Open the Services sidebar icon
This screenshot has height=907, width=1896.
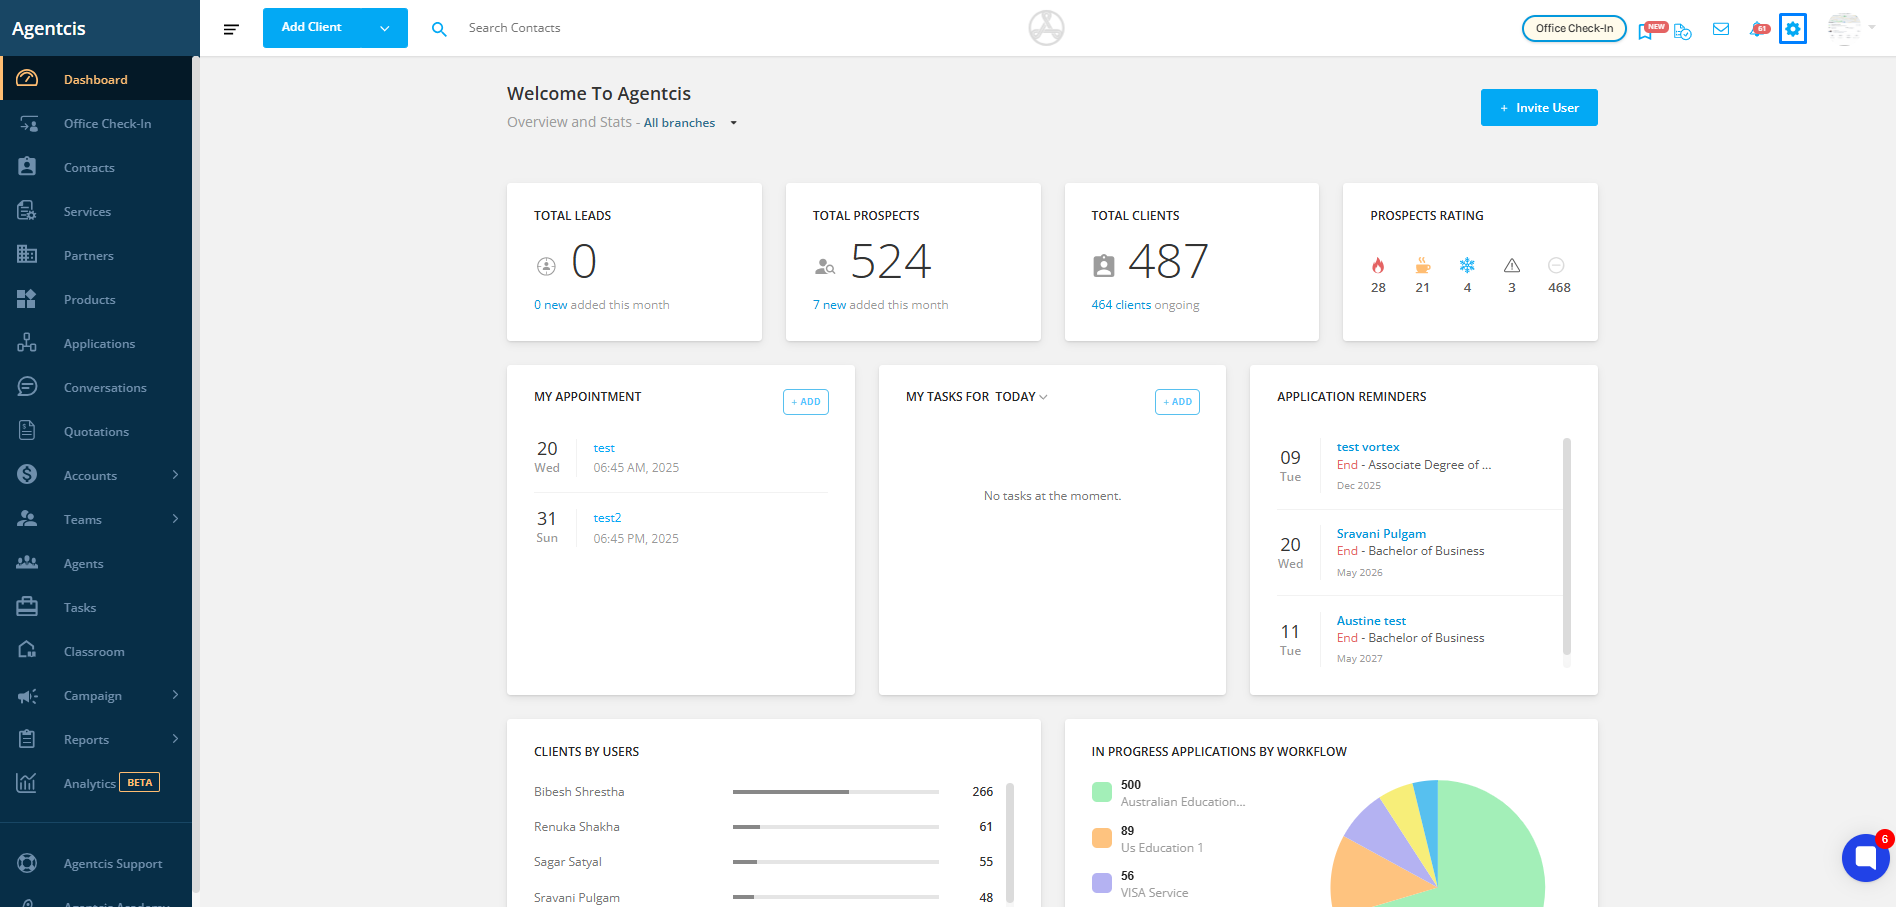coord(27,211)
